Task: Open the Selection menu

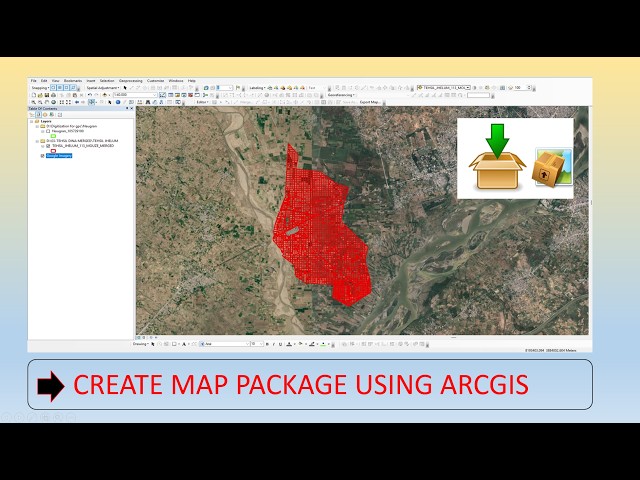Action: click(x=107, y=81)
